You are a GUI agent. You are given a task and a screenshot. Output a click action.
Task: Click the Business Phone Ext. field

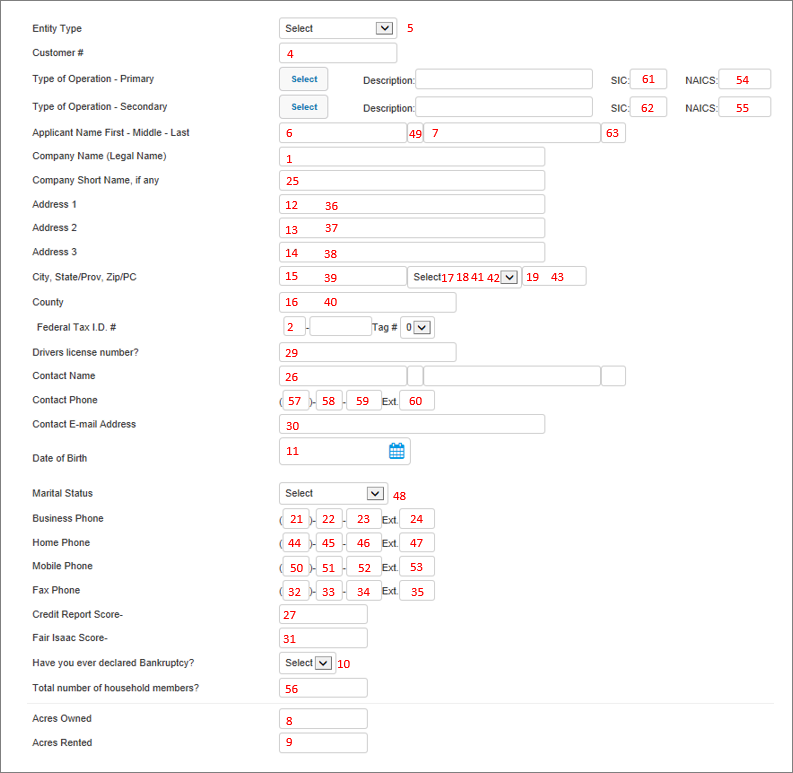click(417, 519)
